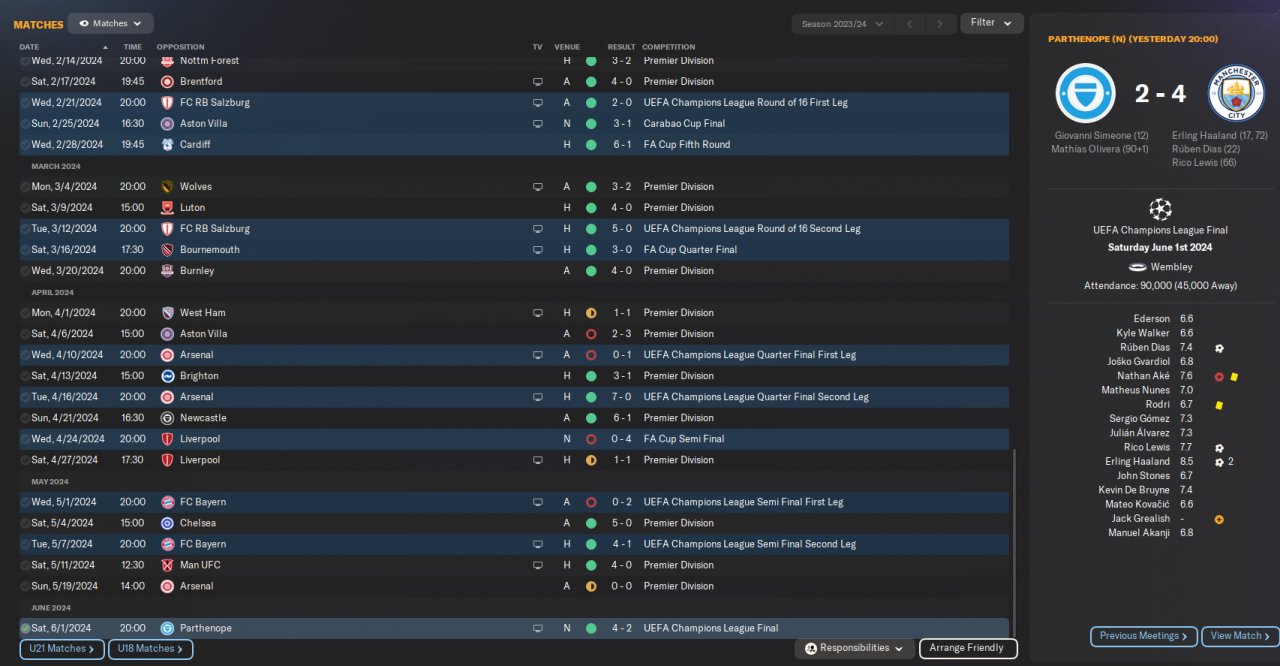Click the Arrange Friendly button
The width and height of the screenshot is (1280, 666).
pos(967,648)
